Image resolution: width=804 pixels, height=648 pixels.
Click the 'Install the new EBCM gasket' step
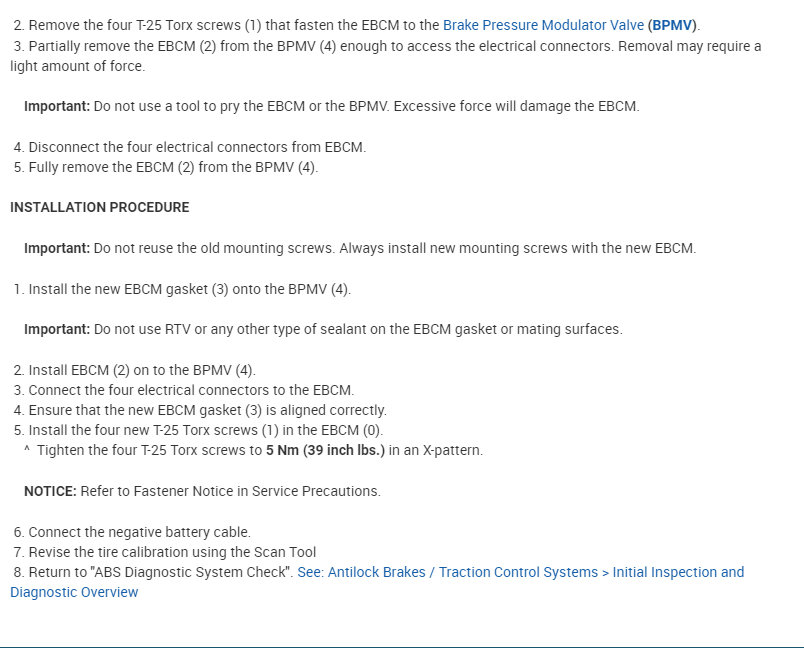189,289
